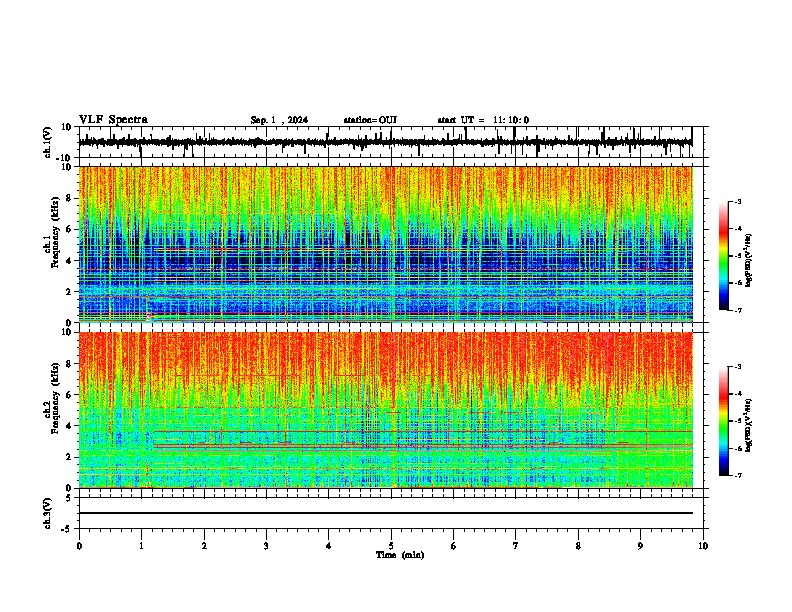Click the time axis tick label "1"
792x612 pixels.
click(x=141, y=546)
